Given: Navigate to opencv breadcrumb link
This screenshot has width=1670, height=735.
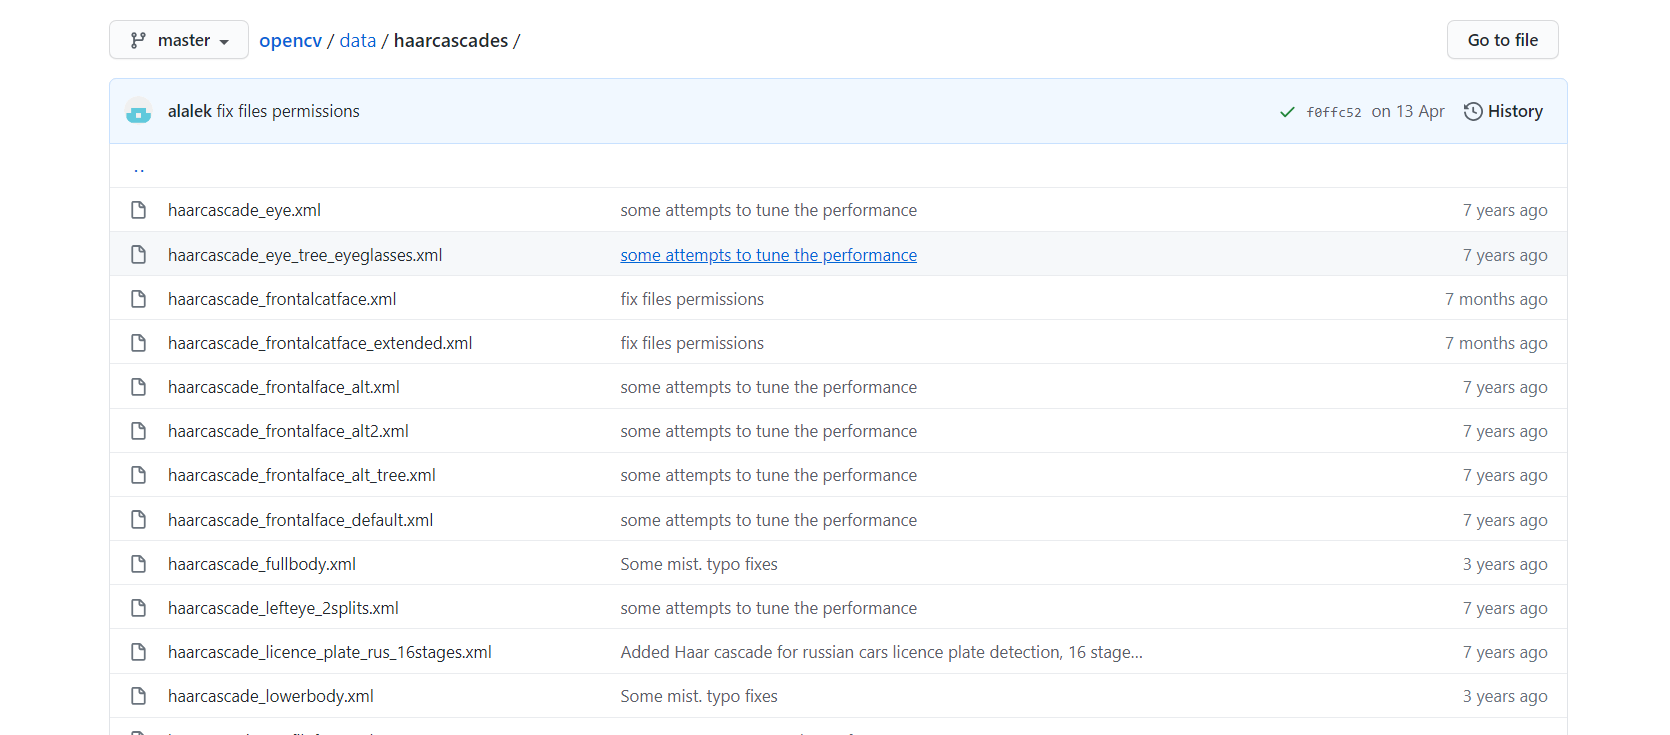Looking at the screenshot, I should (290, 40).
